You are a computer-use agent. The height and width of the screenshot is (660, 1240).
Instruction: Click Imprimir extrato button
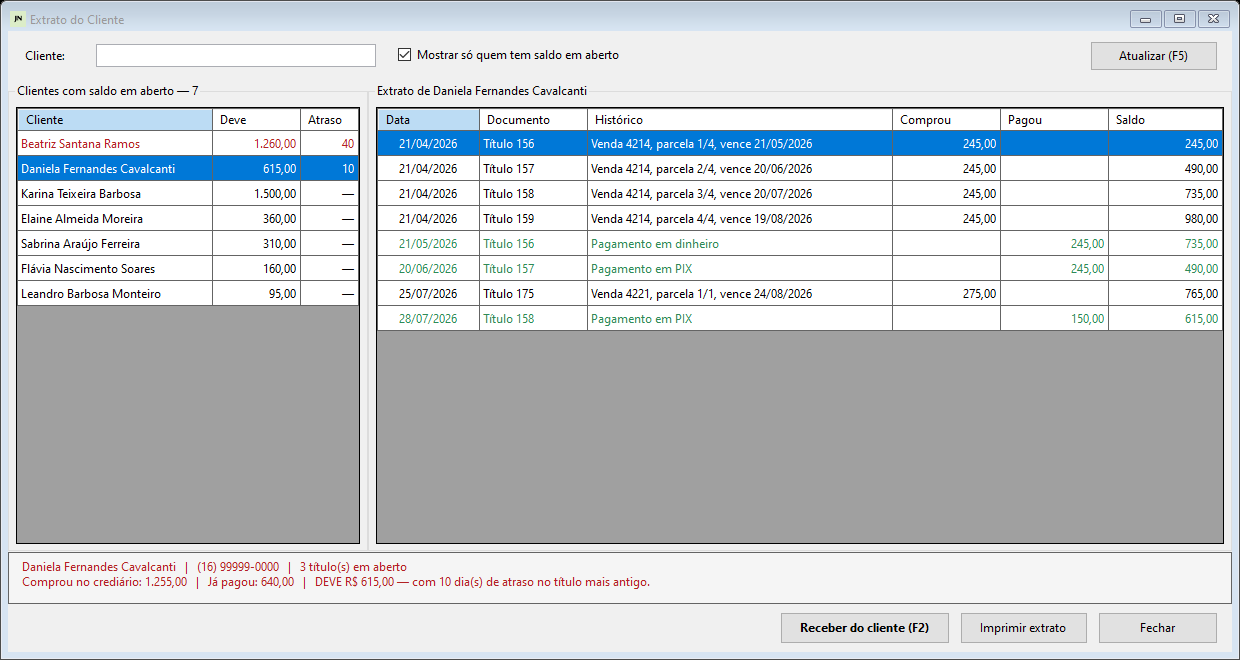click(1022, 628)
